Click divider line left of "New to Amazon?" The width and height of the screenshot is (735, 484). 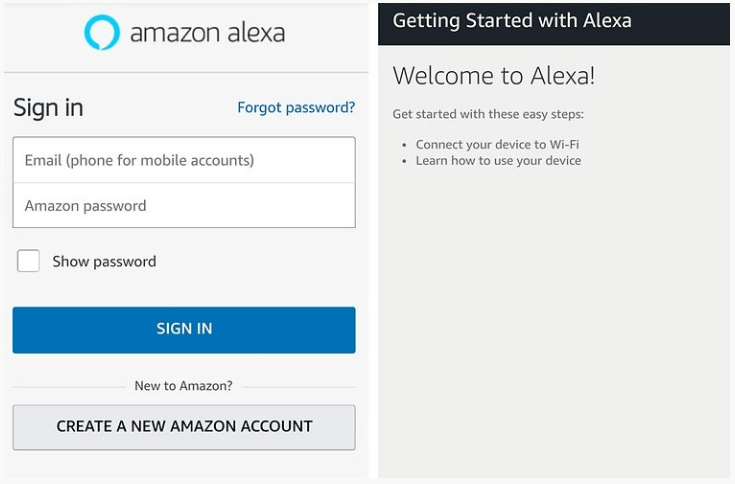pyautogui.click(x=70, y=387)
